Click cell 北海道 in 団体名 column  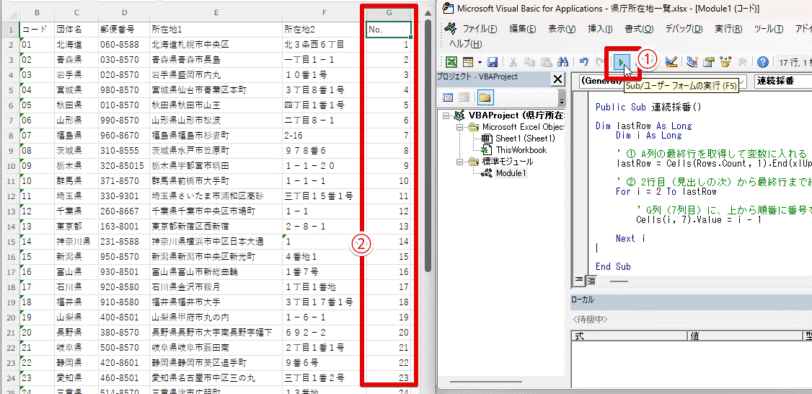tap(75, 45)
